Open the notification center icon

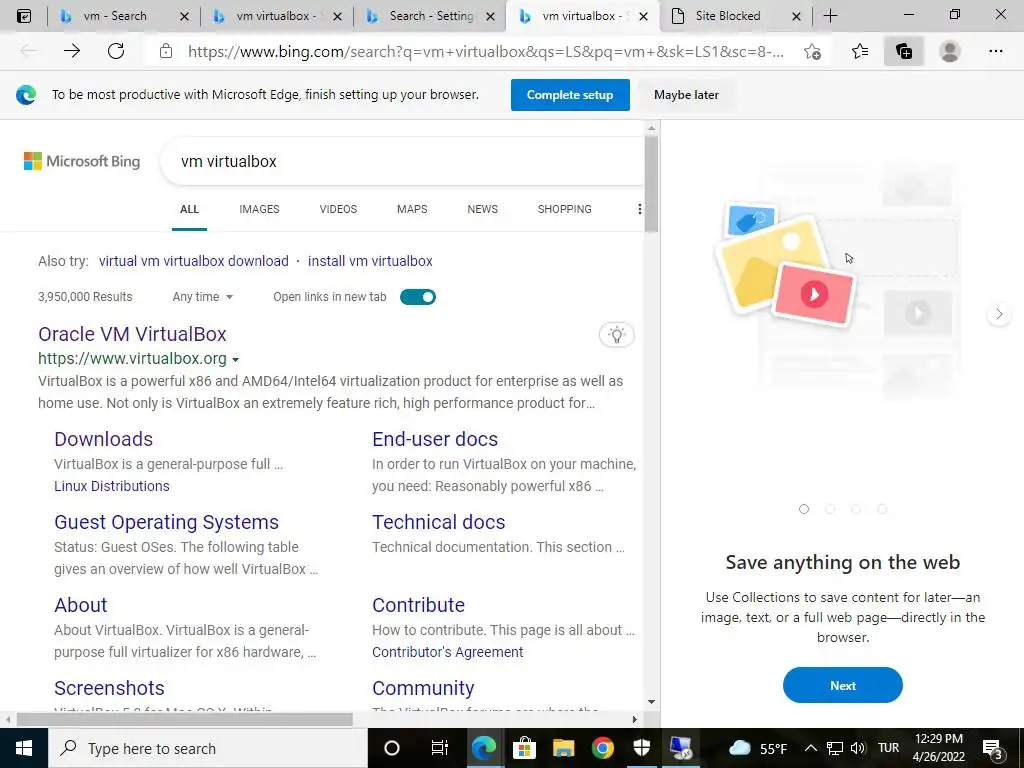coord(993,748)
